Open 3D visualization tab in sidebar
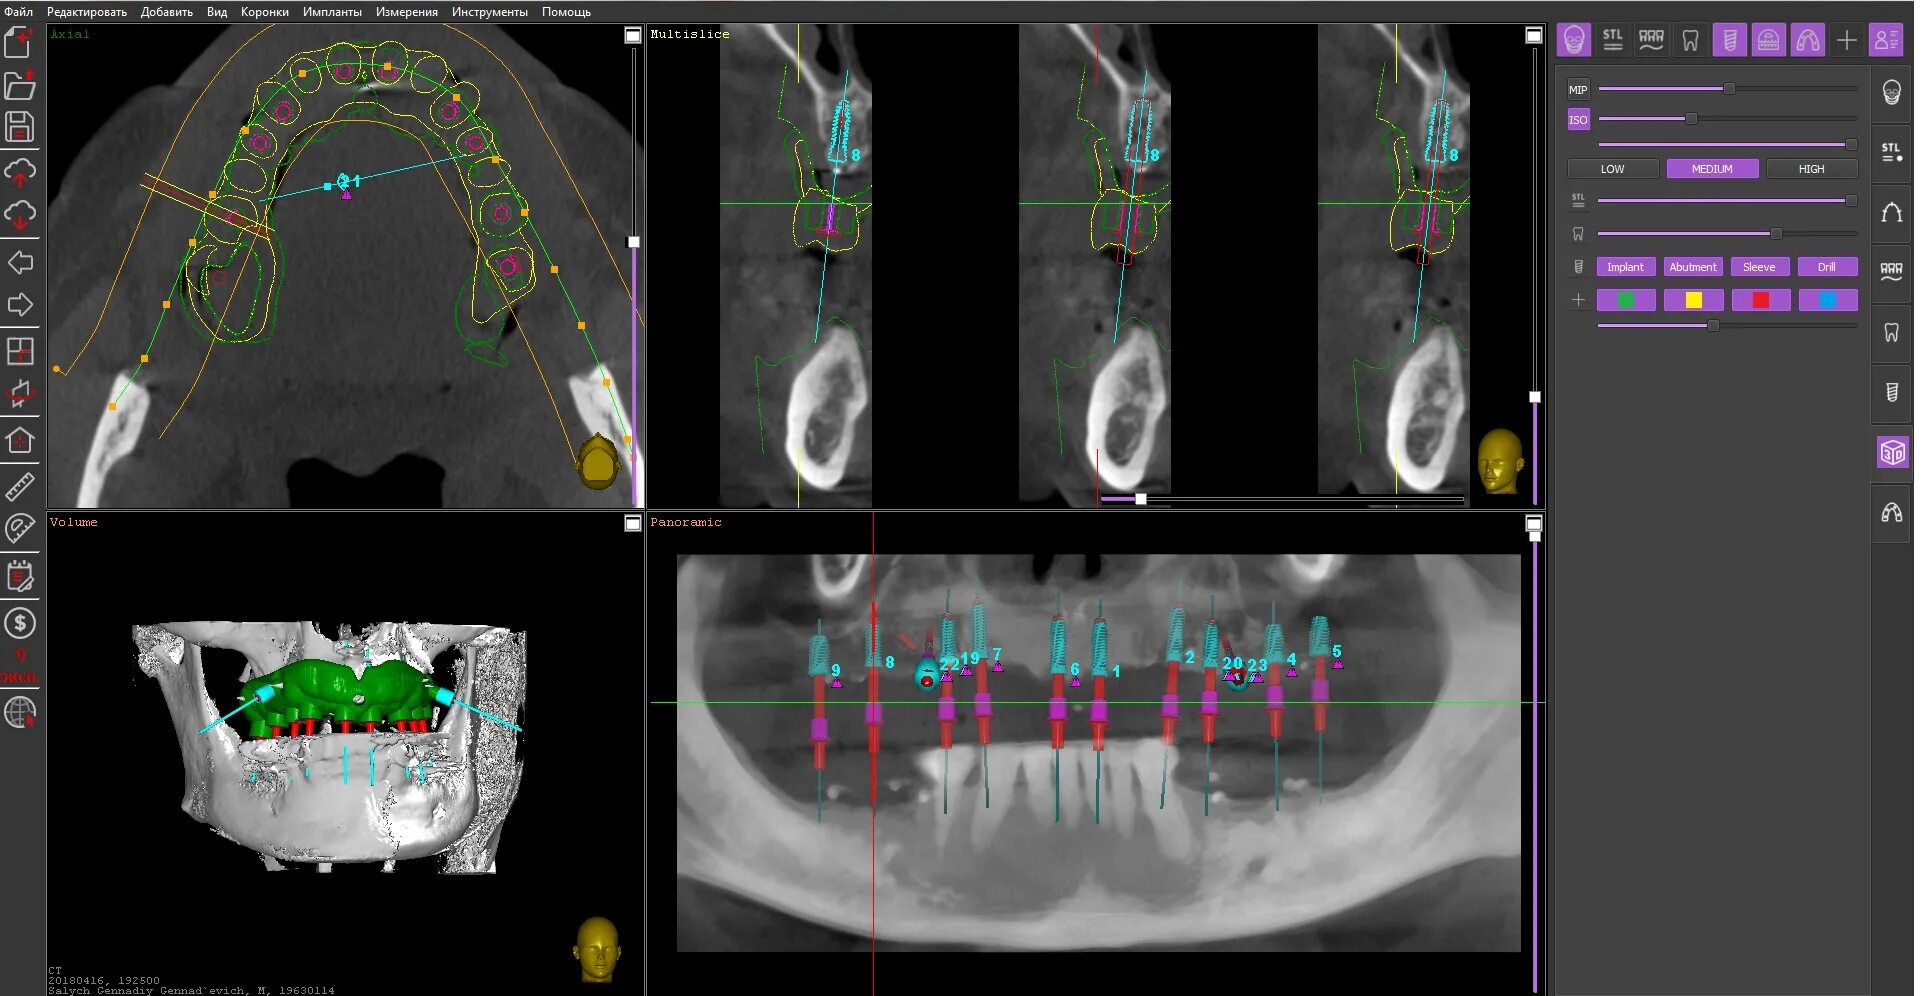This screenshot has width=1922, height=996. click(x=1891, y=452)
